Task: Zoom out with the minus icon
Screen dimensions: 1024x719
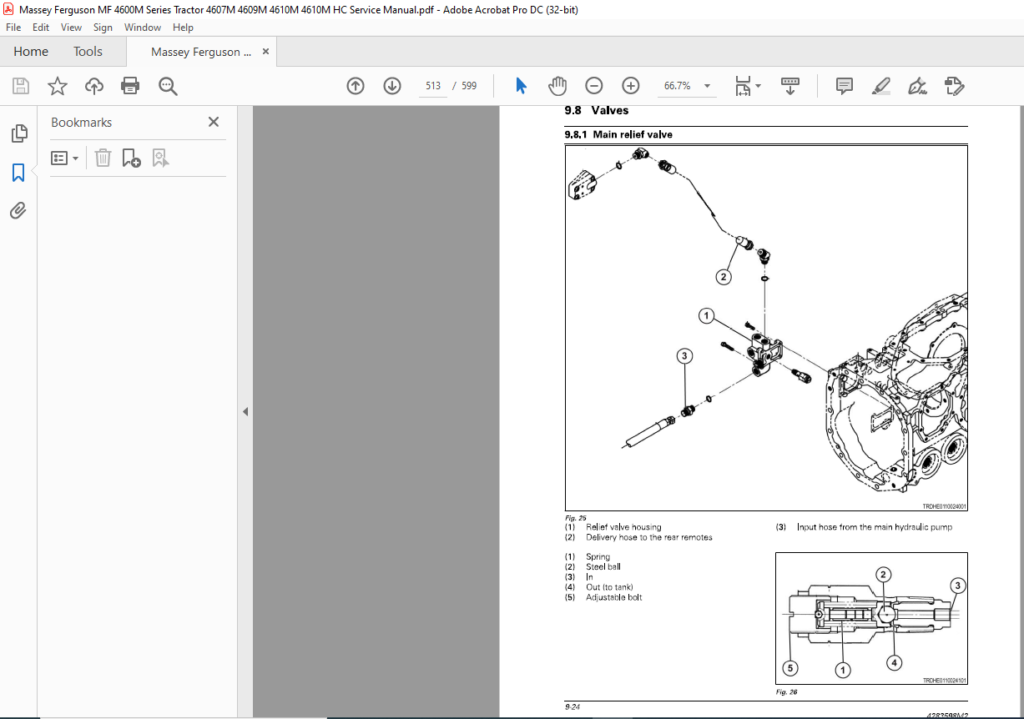Action: 594,86
